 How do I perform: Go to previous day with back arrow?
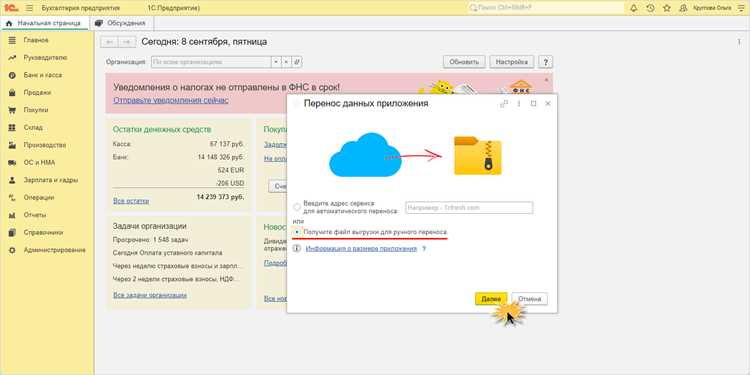click(x=110, y=42)
